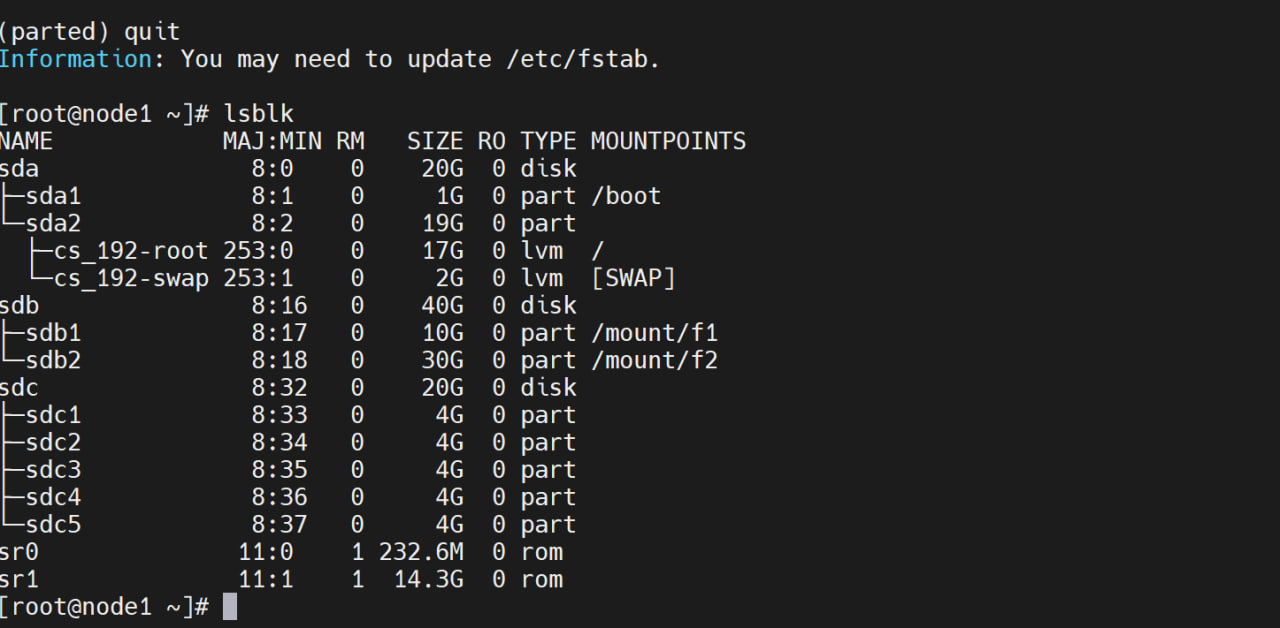Viewport: 1280px width, 628px height.
Task: Click the lsblk command text
Action: (x=259, y=114)
